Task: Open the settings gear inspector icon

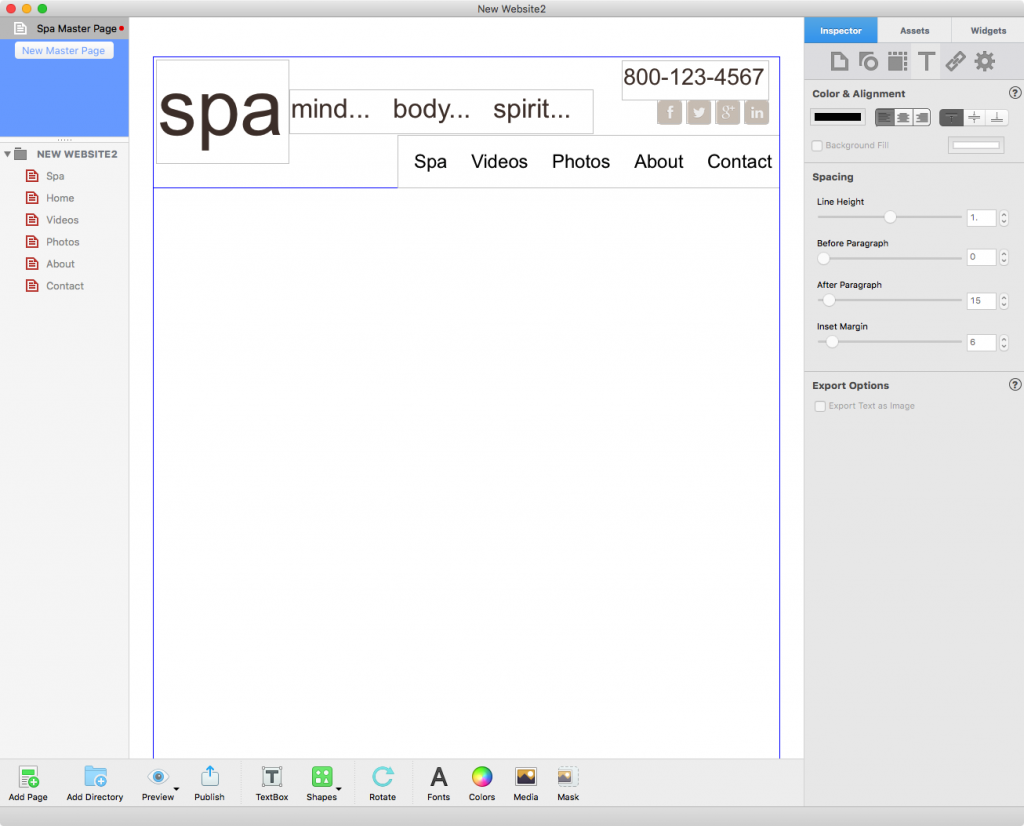Action: coord(985,61)
